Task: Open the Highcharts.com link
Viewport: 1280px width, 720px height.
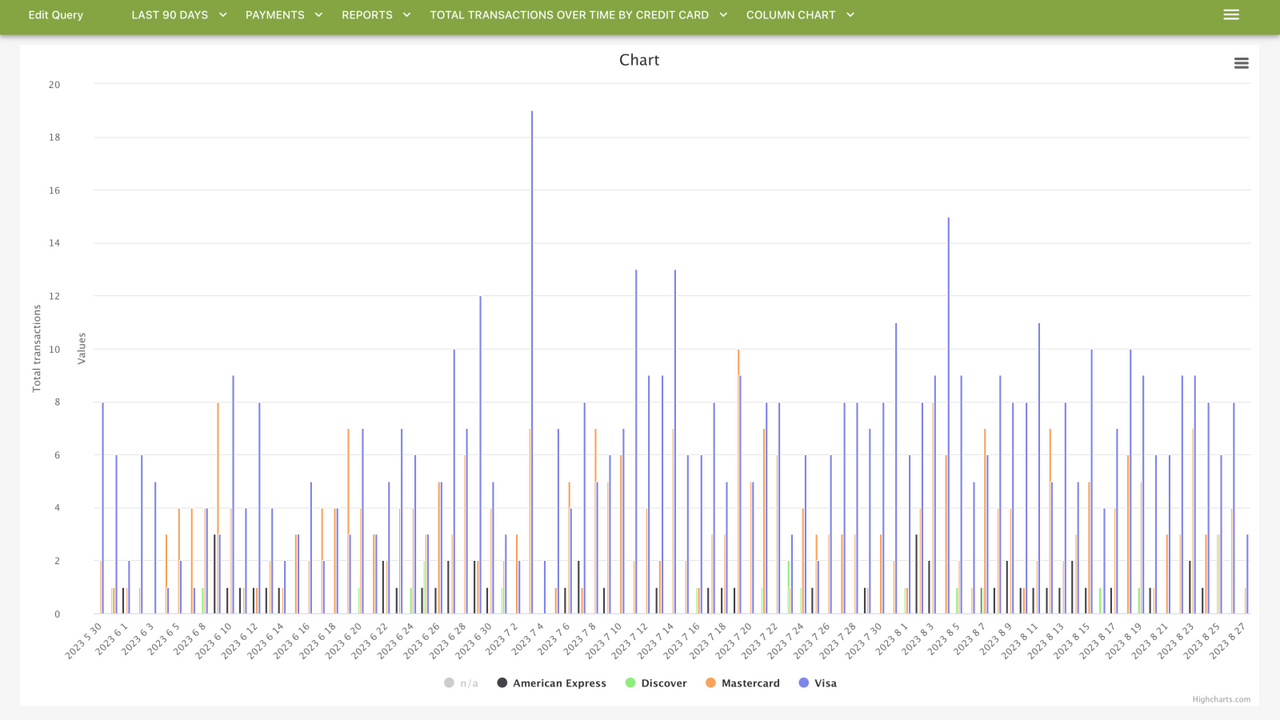Action: coord(1222,699)
